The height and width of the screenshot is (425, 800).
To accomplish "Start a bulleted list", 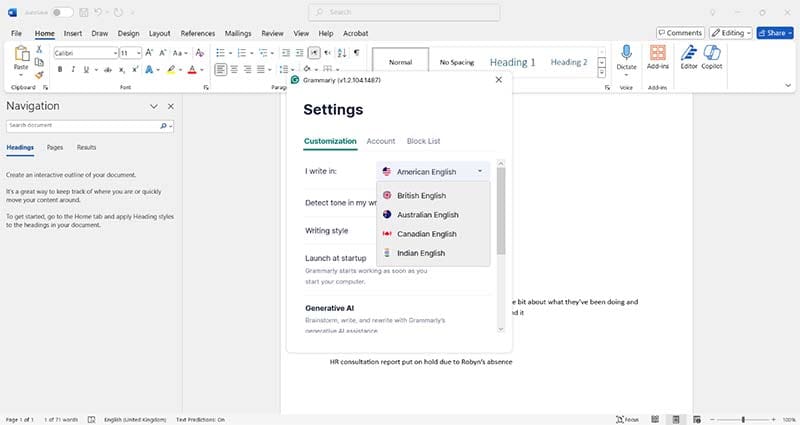I will [220, 53].
